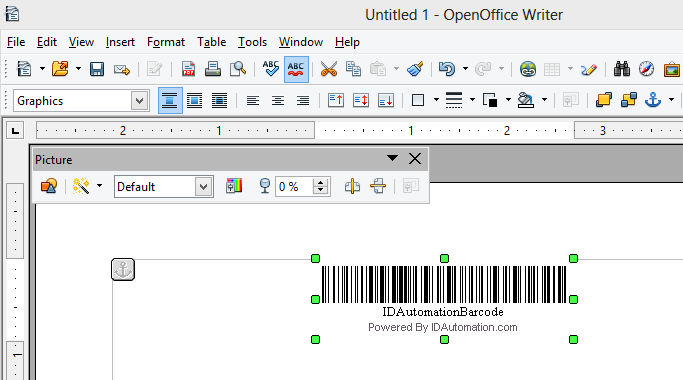Click Line Color of the border icon
Viewport: 683px width, 380px height.
(x=490, y=101)
